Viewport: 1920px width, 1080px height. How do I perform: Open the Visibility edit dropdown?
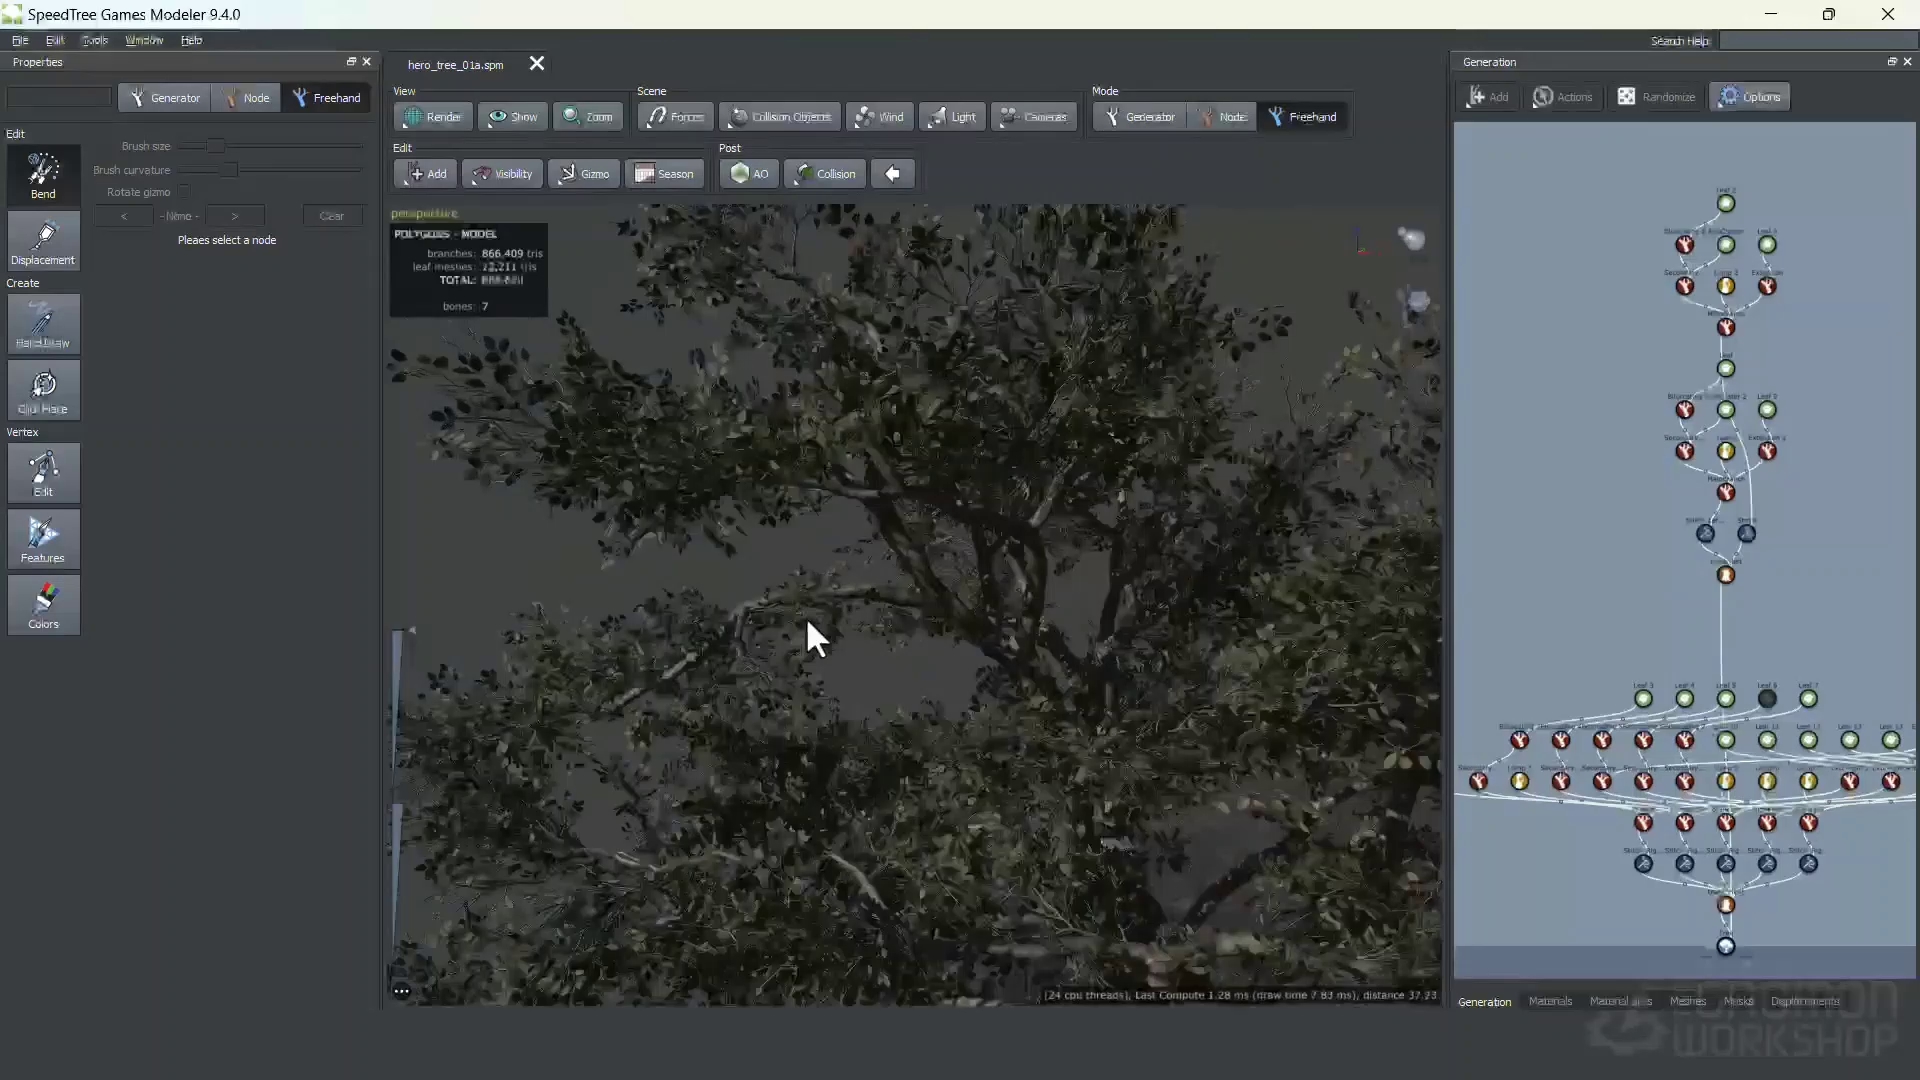502,174
